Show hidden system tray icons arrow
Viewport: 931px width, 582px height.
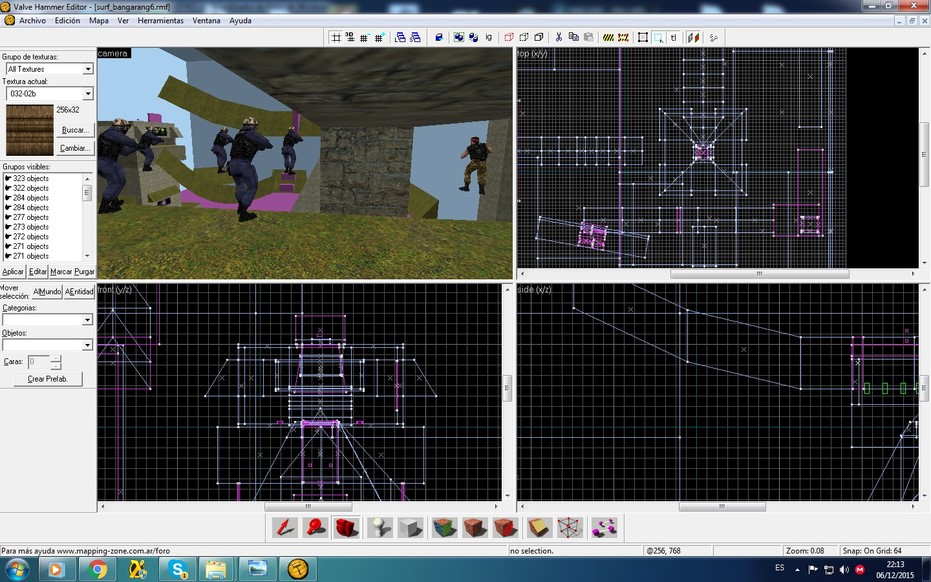(797, 569)
